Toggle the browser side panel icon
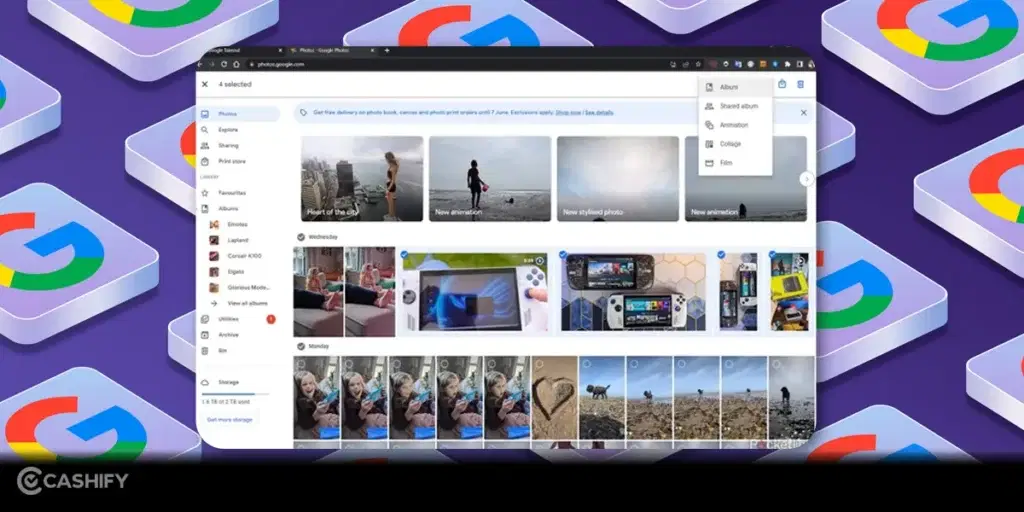The image size is (1024, 512). (799, 64)
